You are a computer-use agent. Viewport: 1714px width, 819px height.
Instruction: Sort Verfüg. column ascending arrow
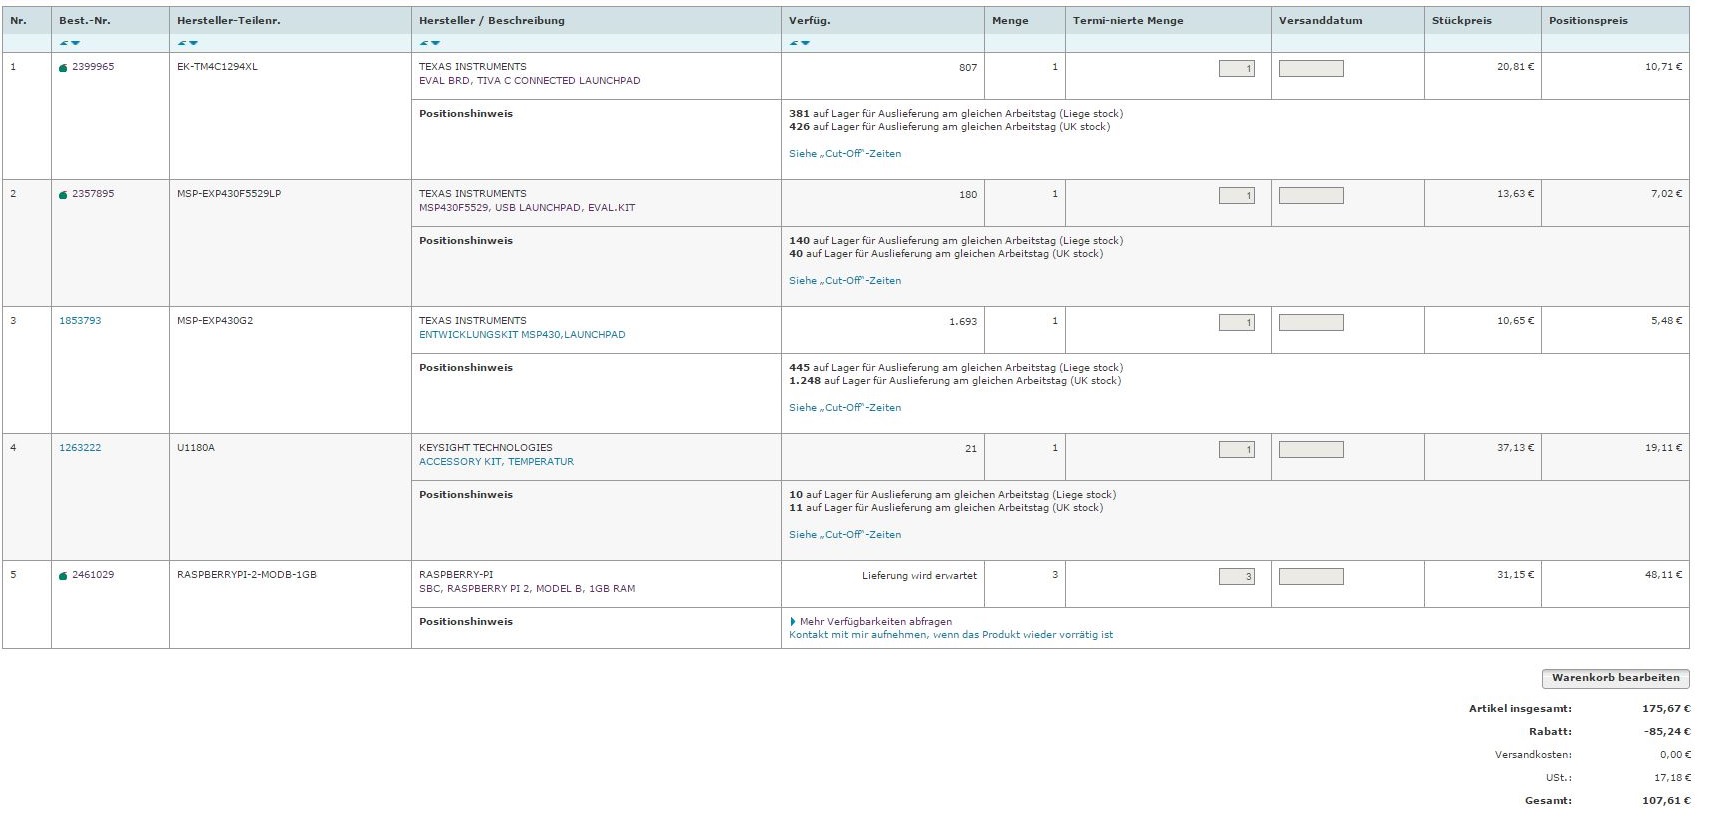794,43
